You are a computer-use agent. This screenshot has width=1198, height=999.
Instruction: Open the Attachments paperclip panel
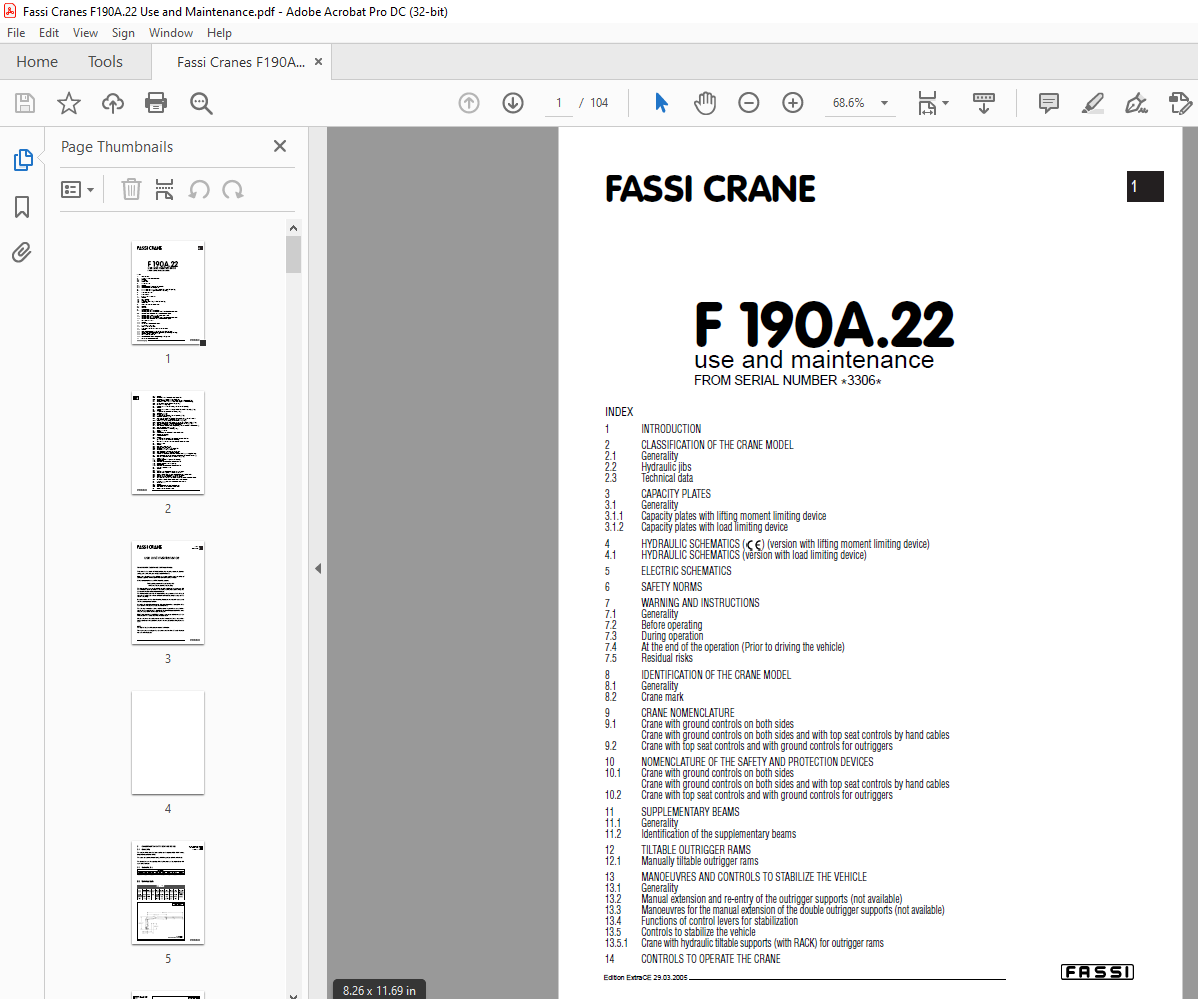21,253
